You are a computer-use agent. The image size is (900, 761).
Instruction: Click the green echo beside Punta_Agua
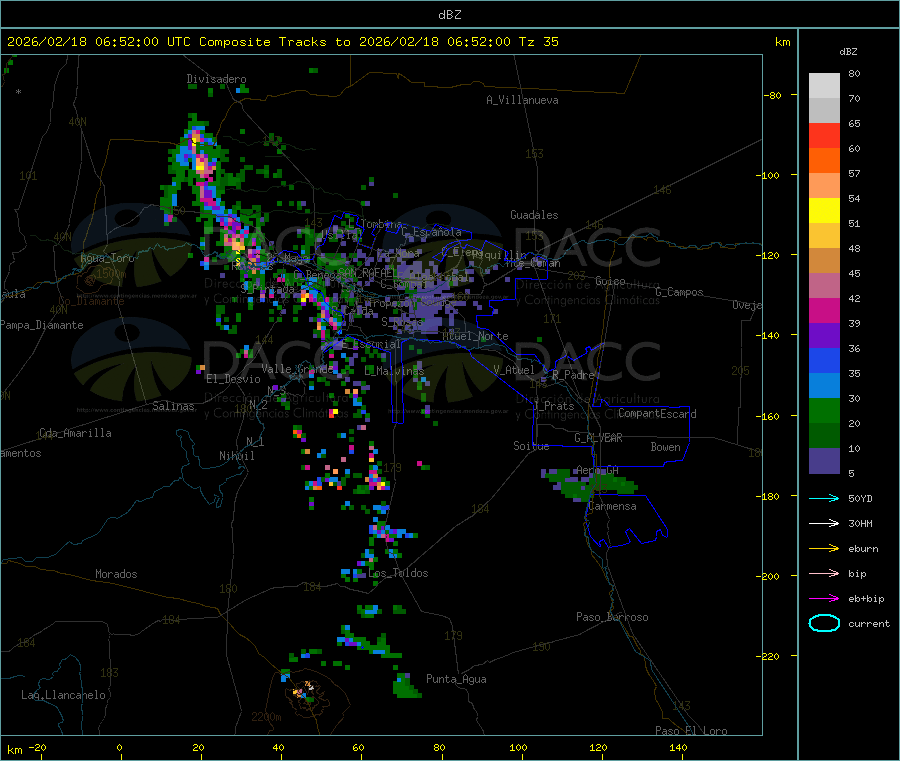click(406, 686)
